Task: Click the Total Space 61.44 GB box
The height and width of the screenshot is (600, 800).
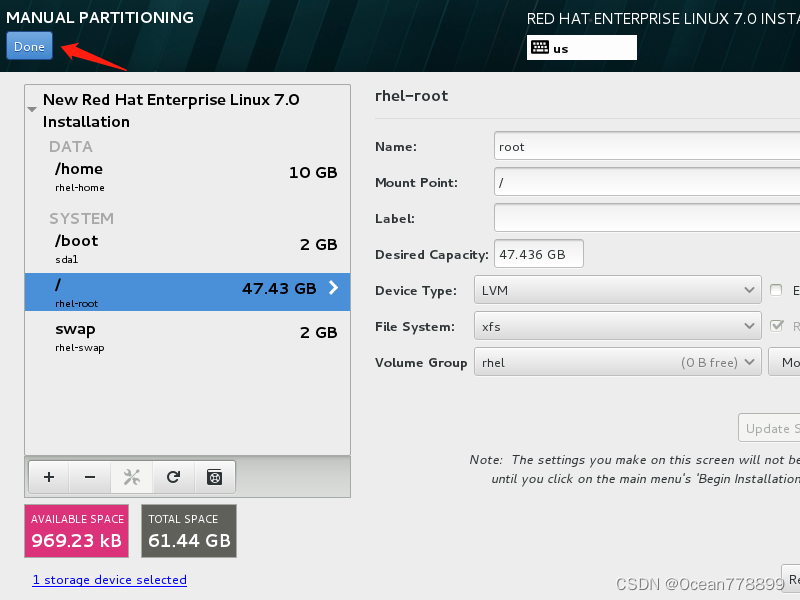Action: pos(189,531)
